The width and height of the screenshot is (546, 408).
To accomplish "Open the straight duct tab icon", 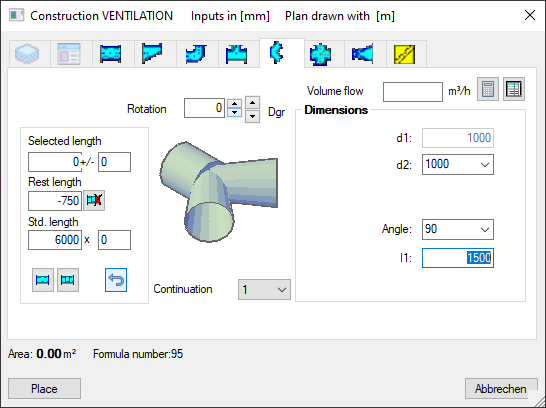I will [x=110, y=54].
